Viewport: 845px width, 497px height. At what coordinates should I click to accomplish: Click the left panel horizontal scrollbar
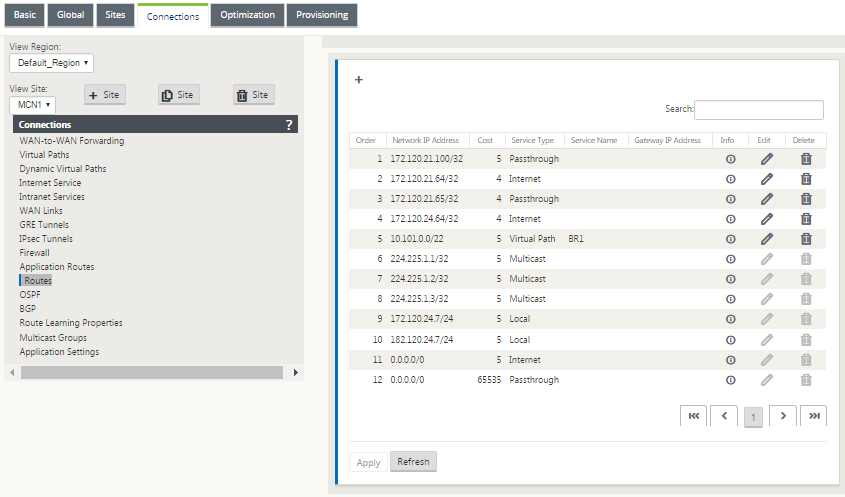[x=152, y=372]
